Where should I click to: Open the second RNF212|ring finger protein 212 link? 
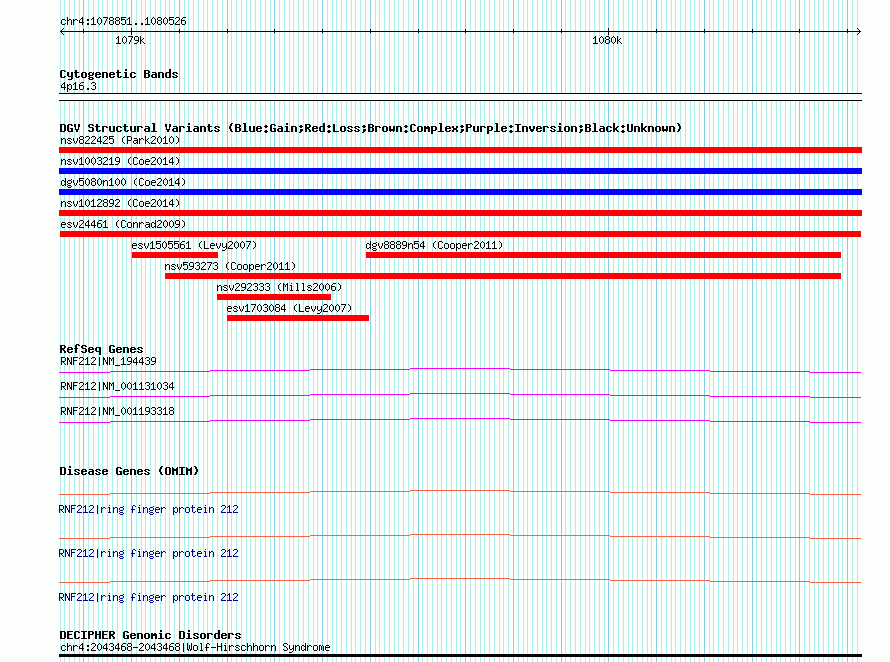[x=148, y=554]
